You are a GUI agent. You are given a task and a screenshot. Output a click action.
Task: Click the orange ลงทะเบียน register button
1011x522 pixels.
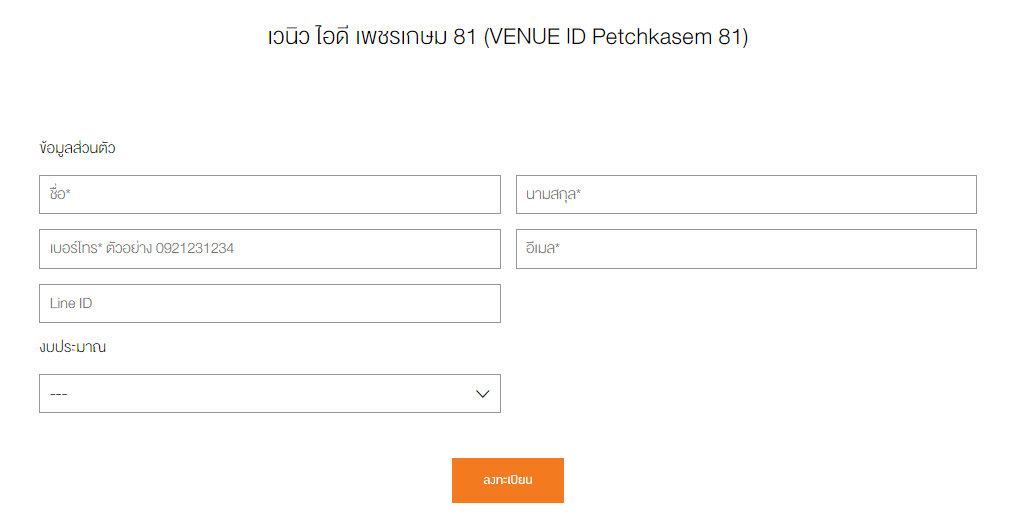click(x=507, y=480)
